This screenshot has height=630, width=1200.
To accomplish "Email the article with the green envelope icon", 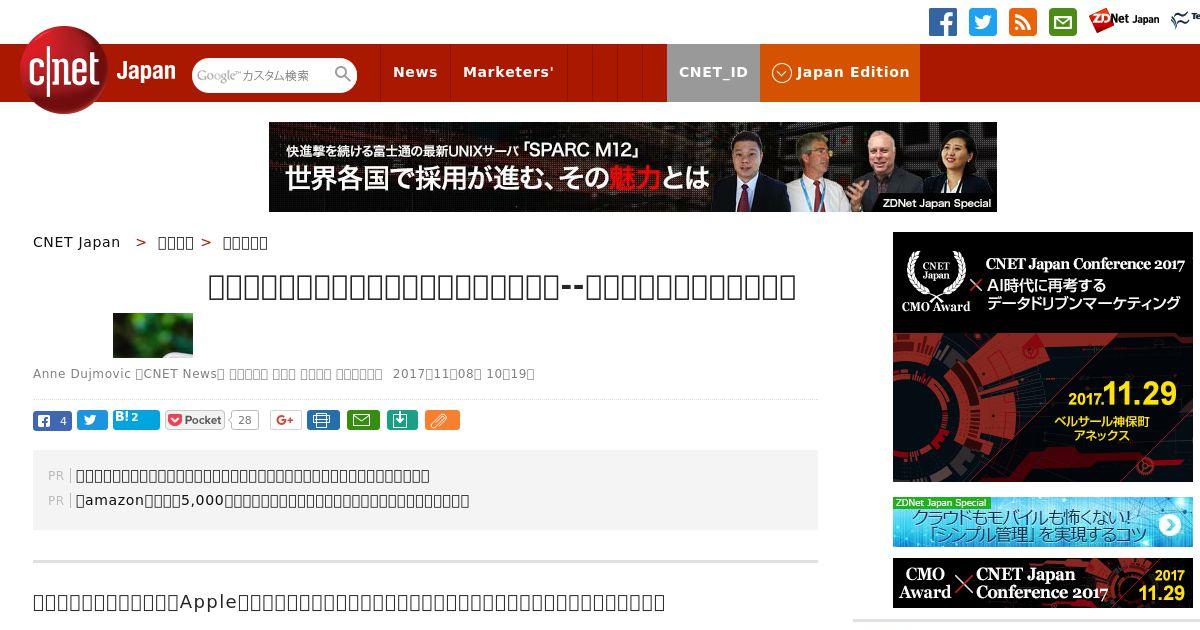I will click(363, 420).
